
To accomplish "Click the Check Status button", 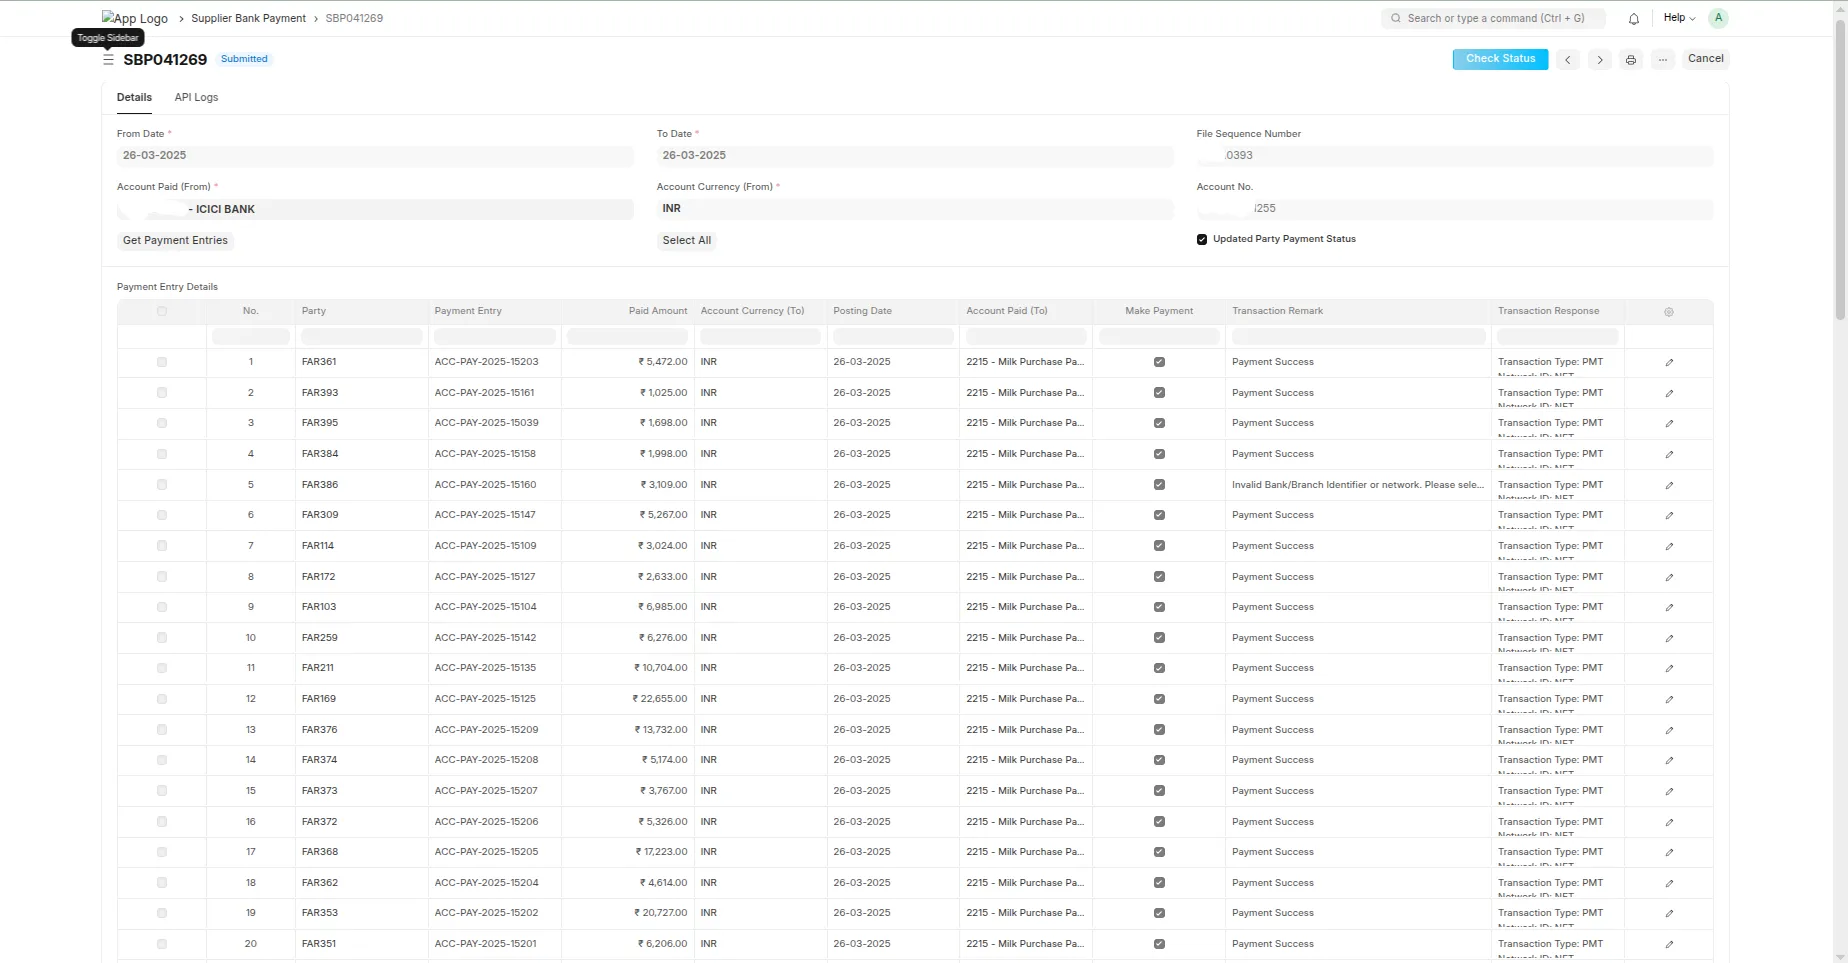I will click(1500, 59).
